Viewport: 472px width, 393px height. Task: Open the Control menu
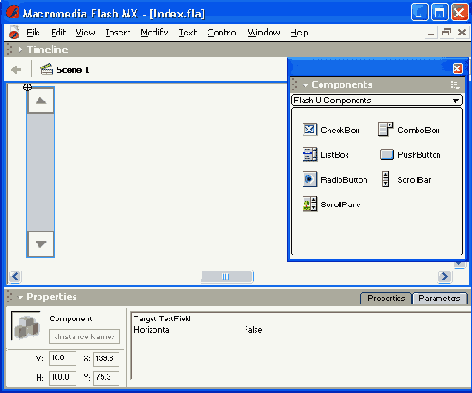222,32
